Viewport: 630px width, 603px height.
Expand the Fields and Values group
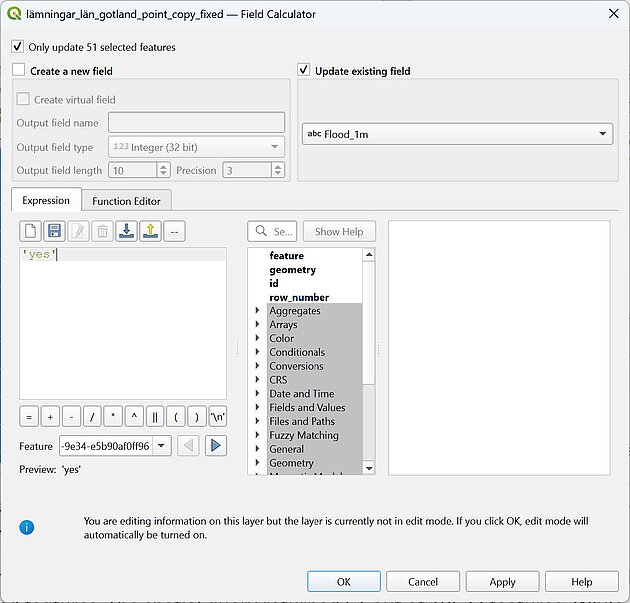click(257, 407)
